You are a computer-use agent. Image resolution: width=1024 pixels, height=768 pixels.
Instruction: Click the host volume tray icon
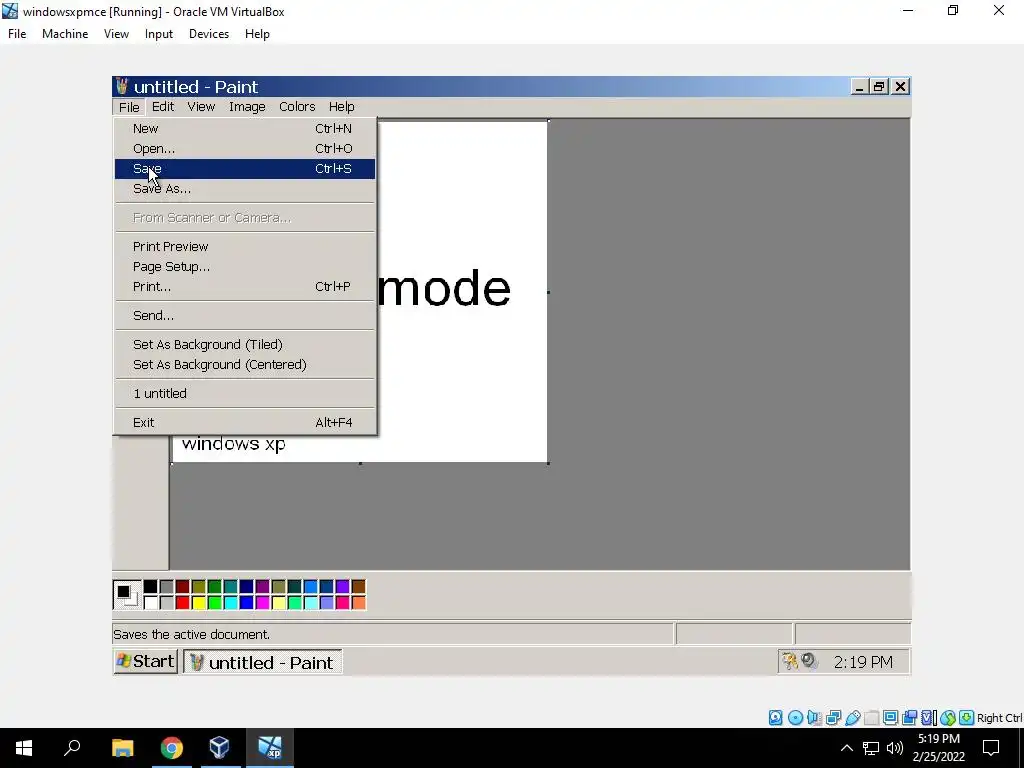(895, 748)
